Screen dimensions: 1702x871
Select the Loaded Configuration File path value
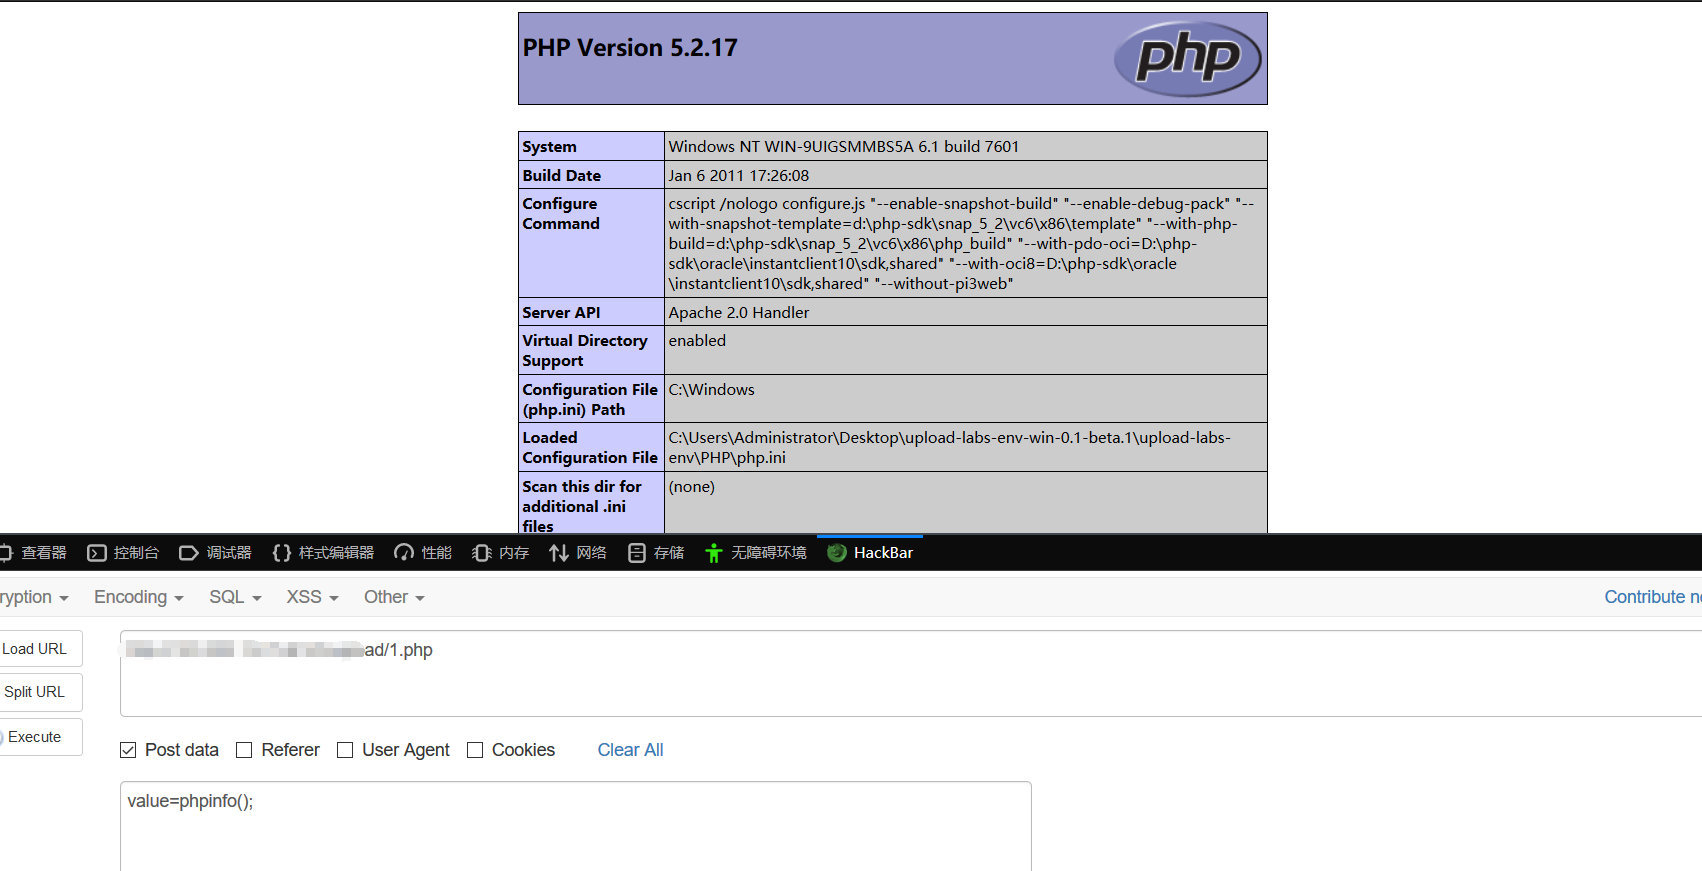pos(950,447)
